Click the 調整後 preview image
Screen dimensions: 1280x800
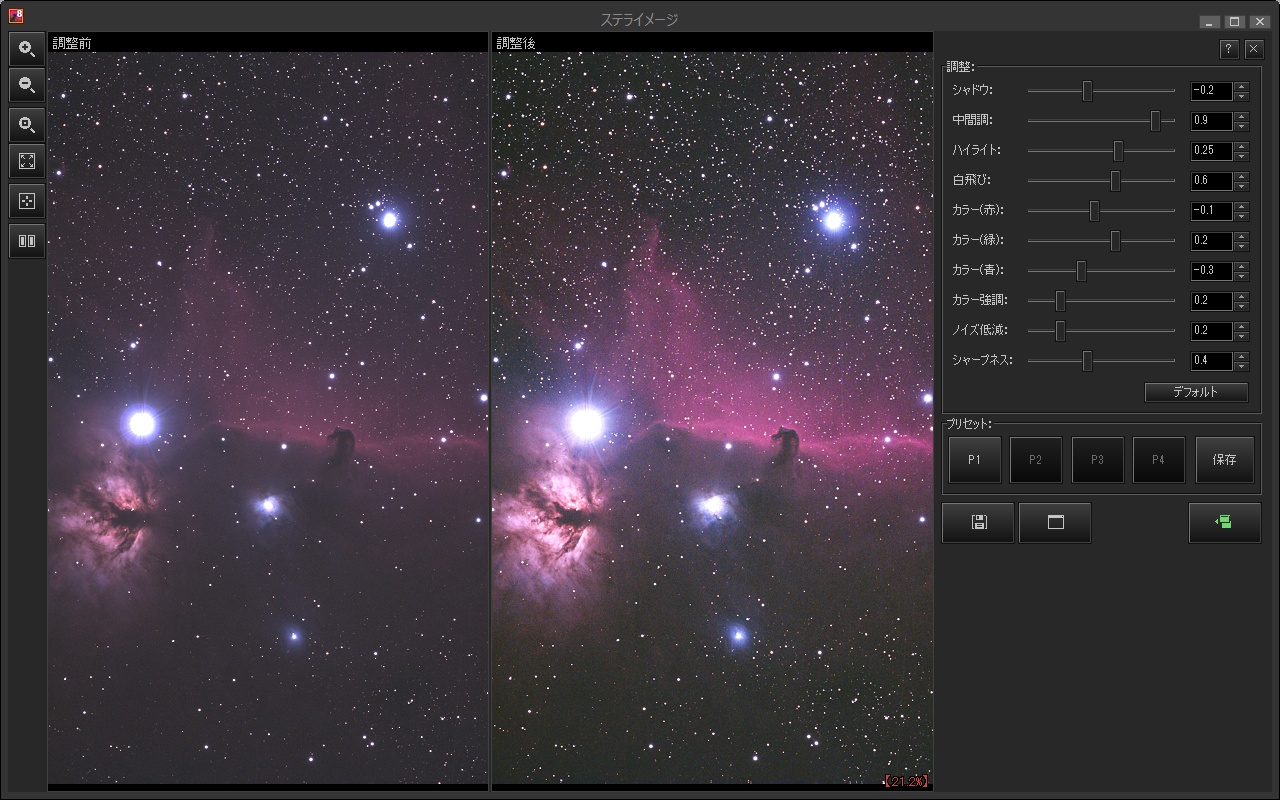click(x=712, y=418)
